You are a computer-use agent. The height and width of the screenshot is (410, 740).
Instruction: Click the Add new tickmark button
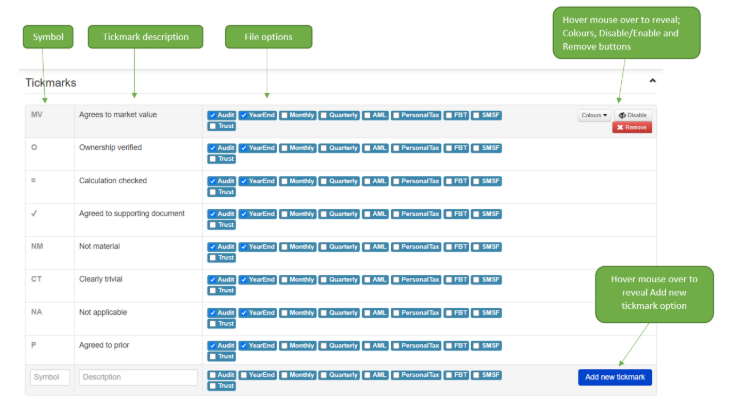point(614,377)
